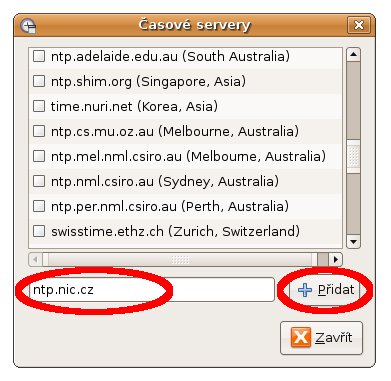Click vertical scrollbar down arrow
Viewport: 391px width, 381px height.
tap(353, 242)
